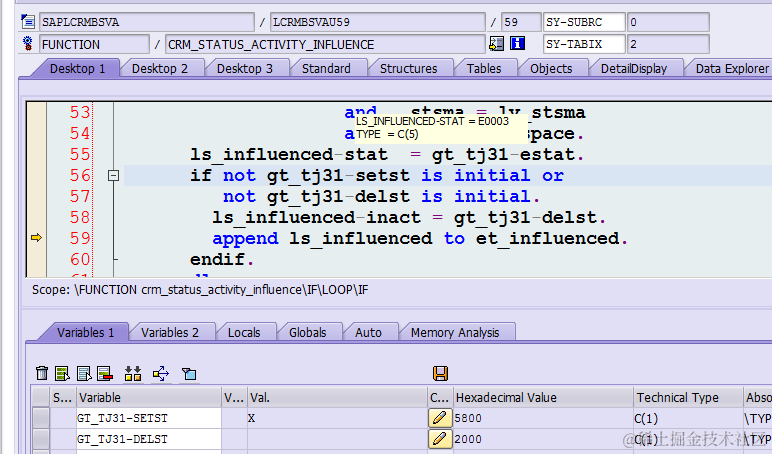Select the Auto tab
Image resolution: width=772 pixels, height=454 pixels.
coord(368,332)
